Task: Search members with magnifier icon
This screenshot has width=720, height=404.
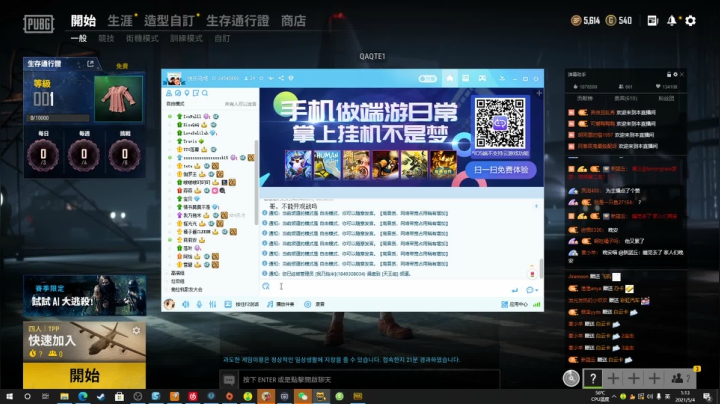Action: (x=205, y=93)
